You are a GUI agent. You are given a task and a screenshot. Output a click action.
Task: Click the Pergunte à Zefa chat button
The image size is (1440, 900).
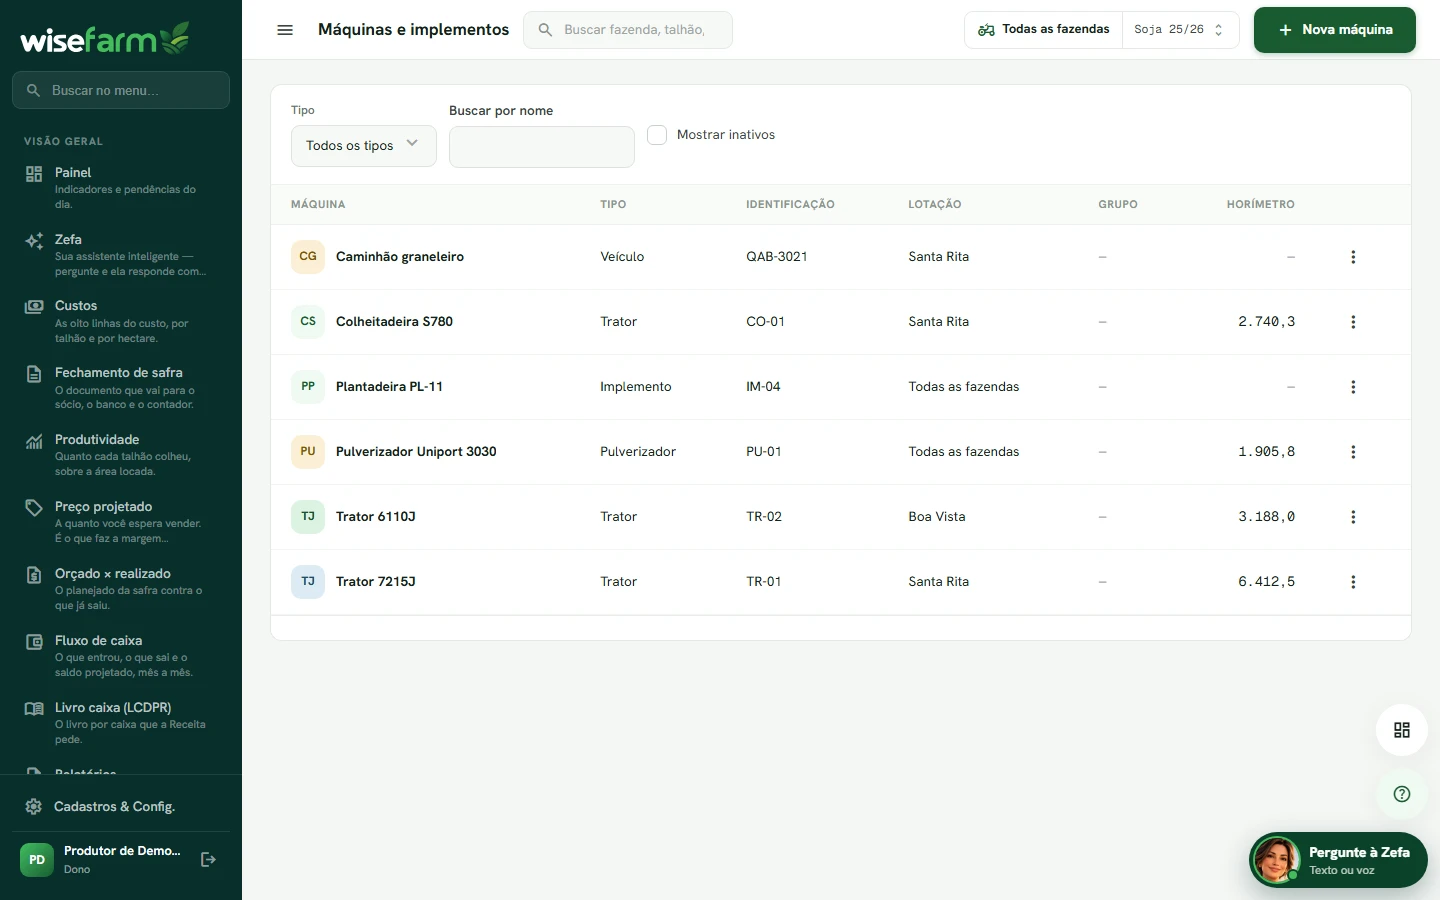click(x=1338, y=860)
